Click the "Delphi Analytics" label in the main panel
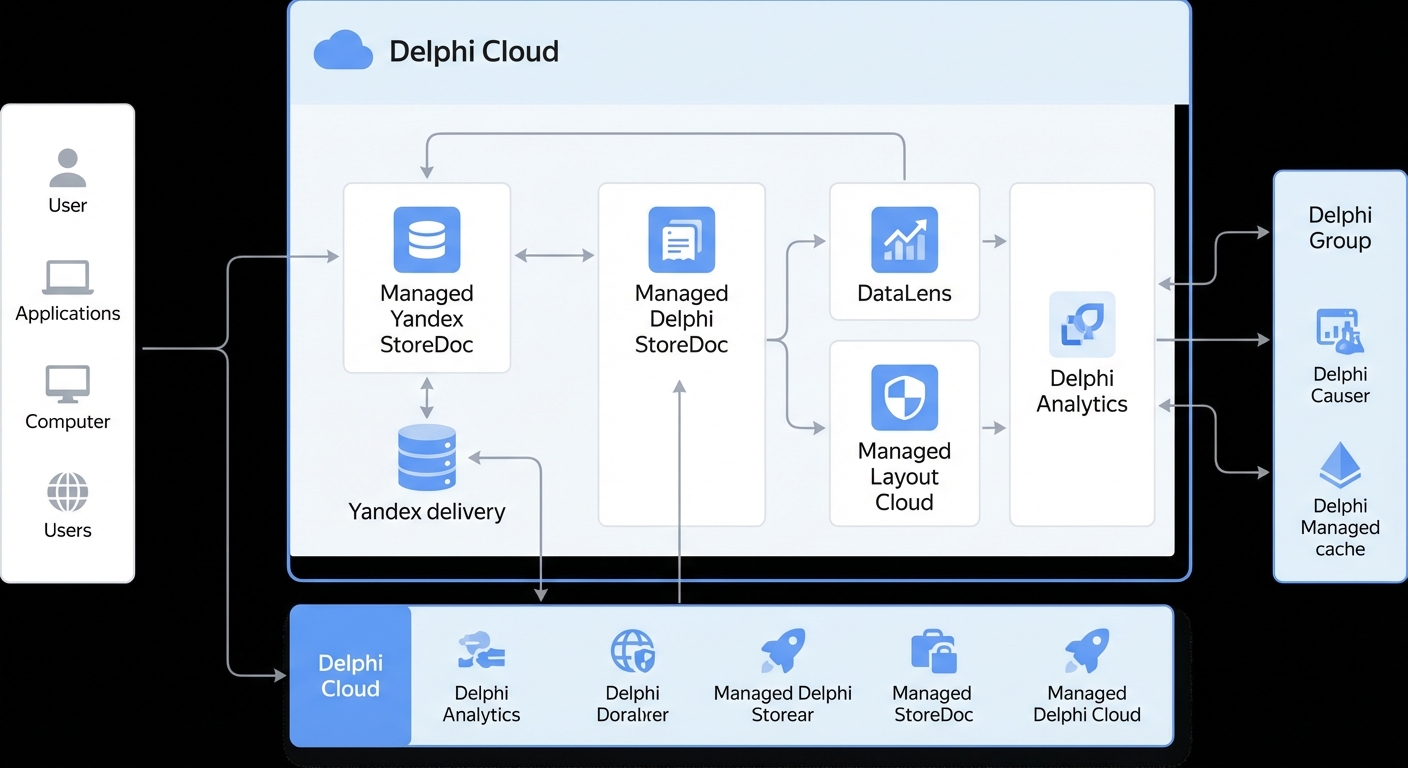This screenshot has width=1408, height=768. click(x=1082, y=391)
